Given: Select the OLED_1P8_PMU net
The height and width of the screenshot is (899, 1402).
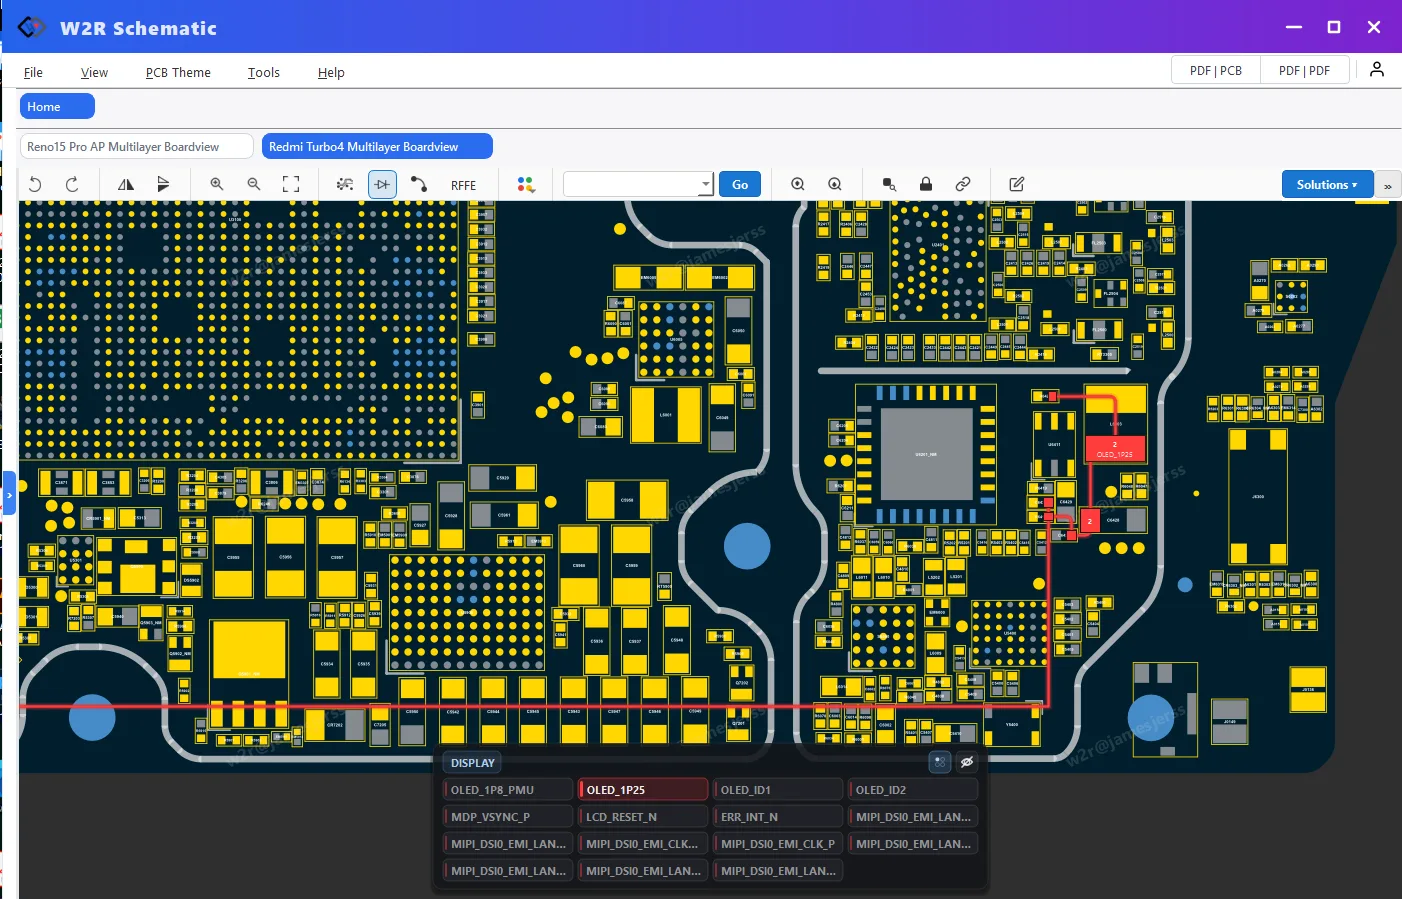Looking at the screenshot, I should (x=508, y=790).
